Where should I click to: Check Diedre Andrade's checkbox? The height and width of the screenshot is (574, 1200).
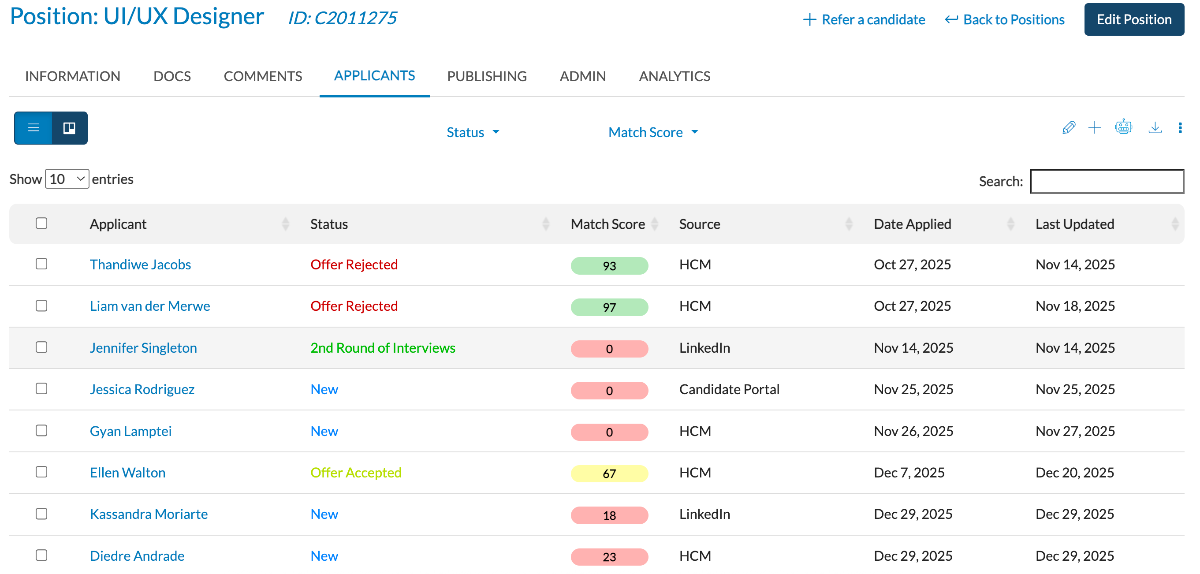42,555
